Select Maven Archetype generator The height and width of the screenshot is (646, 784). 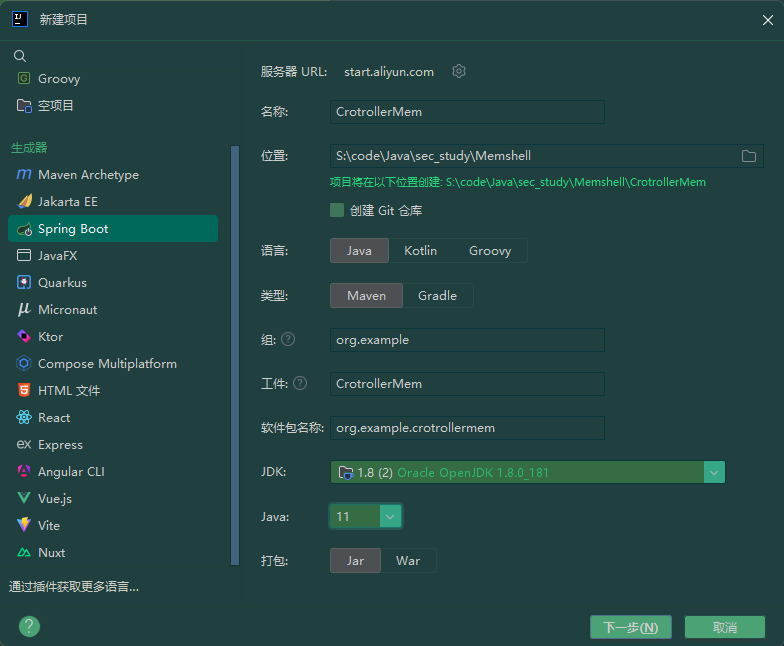(x=113, y=174)
